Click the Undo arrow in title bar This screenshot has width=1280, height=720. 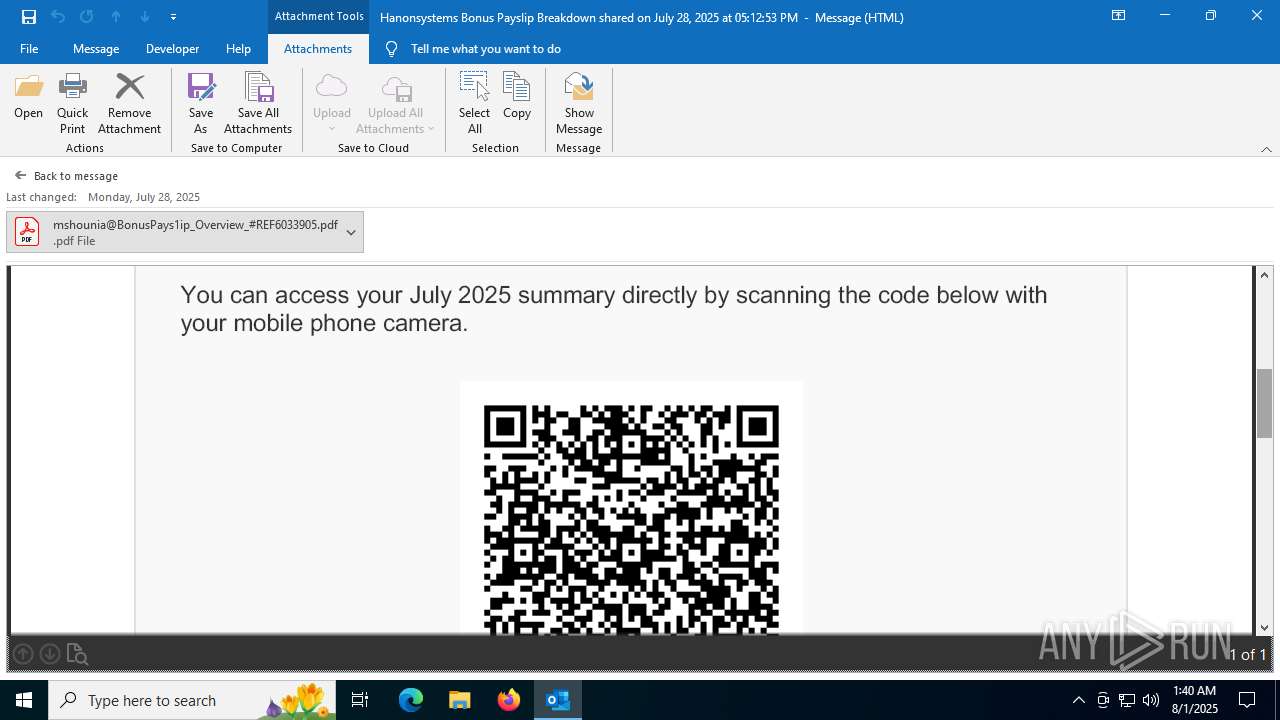point(58,17)
